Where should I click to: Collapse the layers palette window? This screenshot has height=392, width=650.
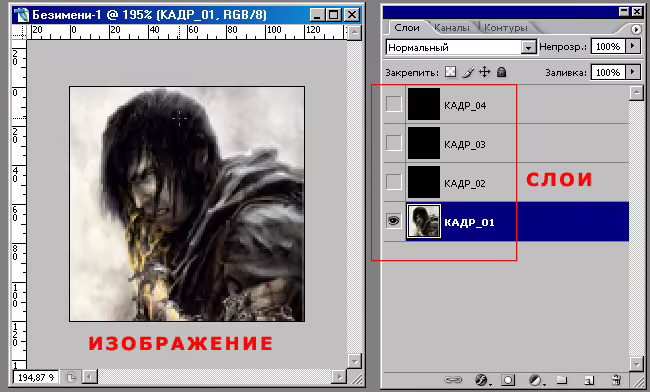[623, 12]
